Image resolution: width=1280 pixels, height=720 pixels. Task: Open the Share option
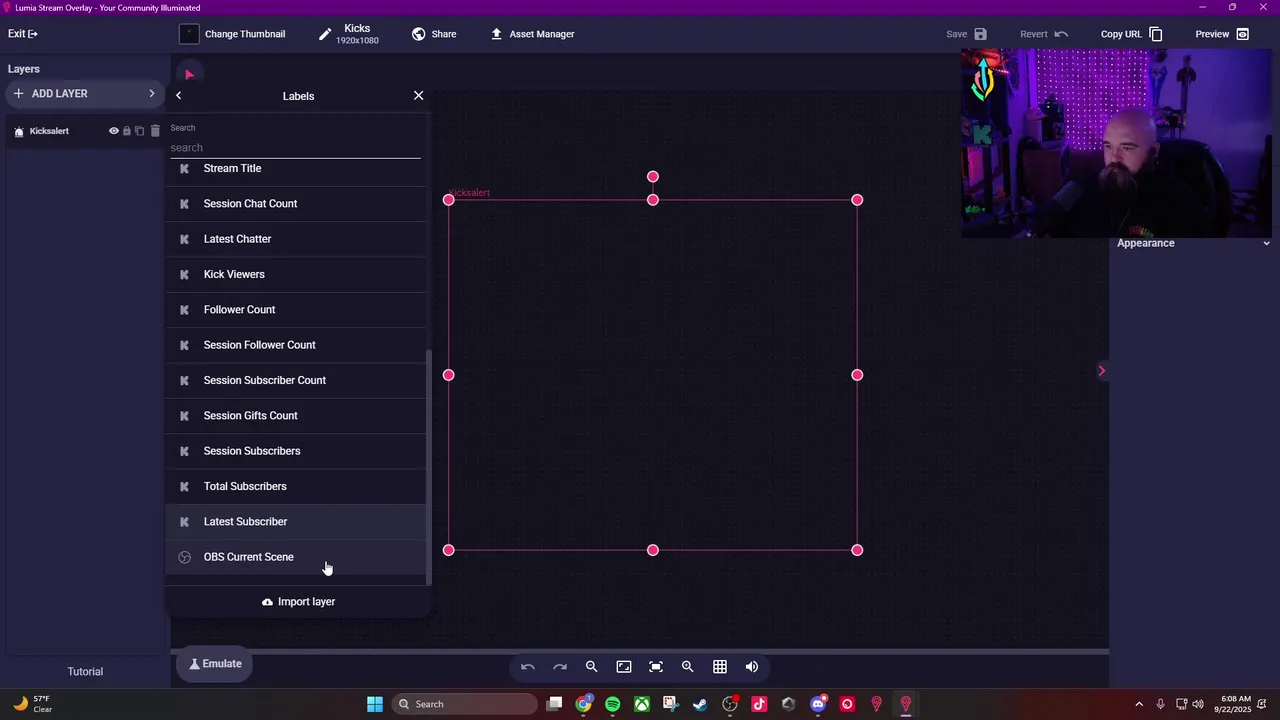tap(434, 34)
